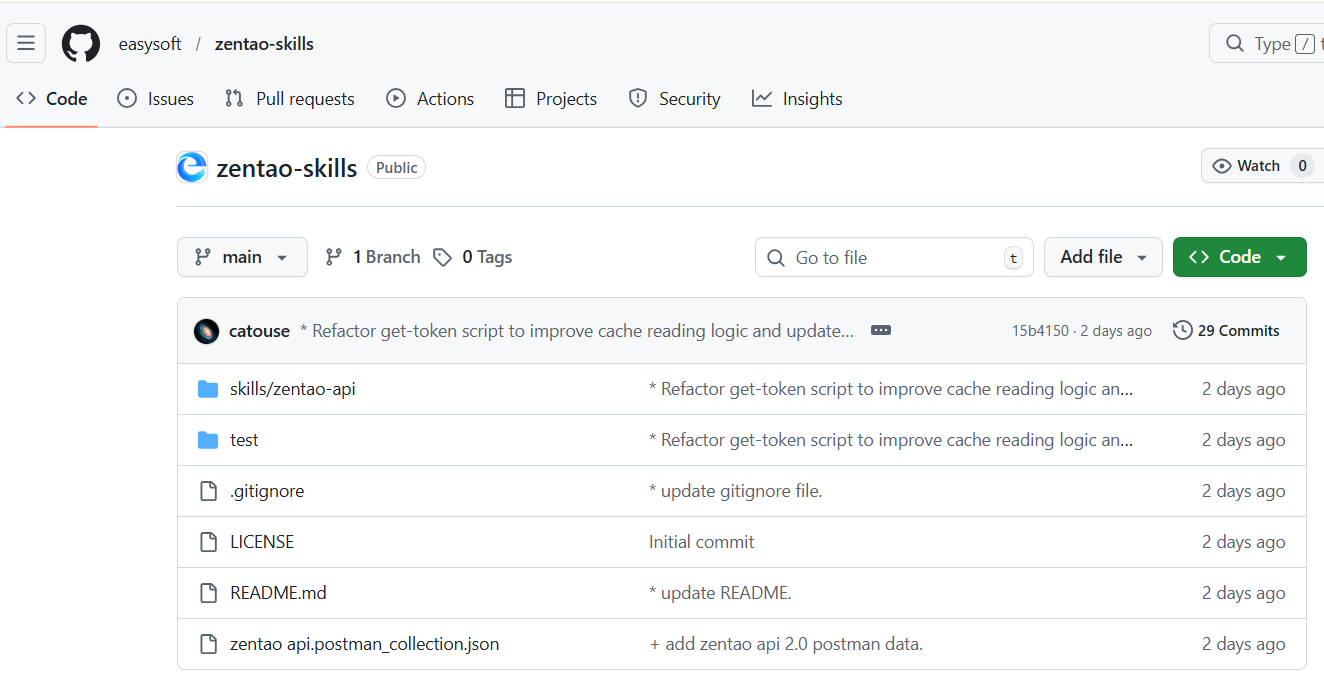1324x688 pixels.
Task: Click the Go to file search field
Action: (x=880, y=257)
